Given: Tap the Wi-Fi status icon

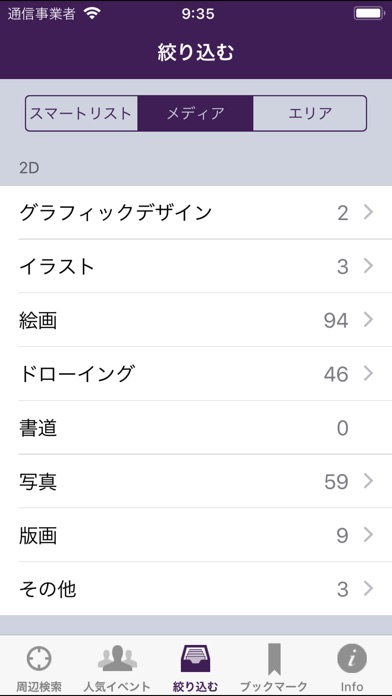Looking at the screenshot, I should click(x=92, y=14).
